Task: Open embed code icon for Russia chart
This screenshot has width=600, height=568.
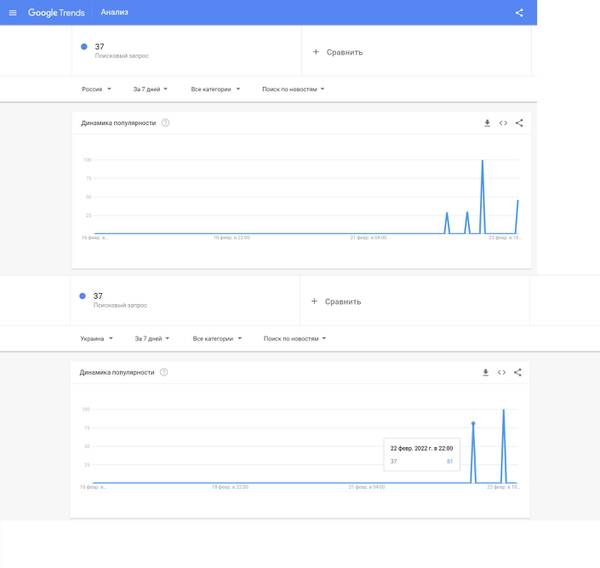Action: [503, 123]
